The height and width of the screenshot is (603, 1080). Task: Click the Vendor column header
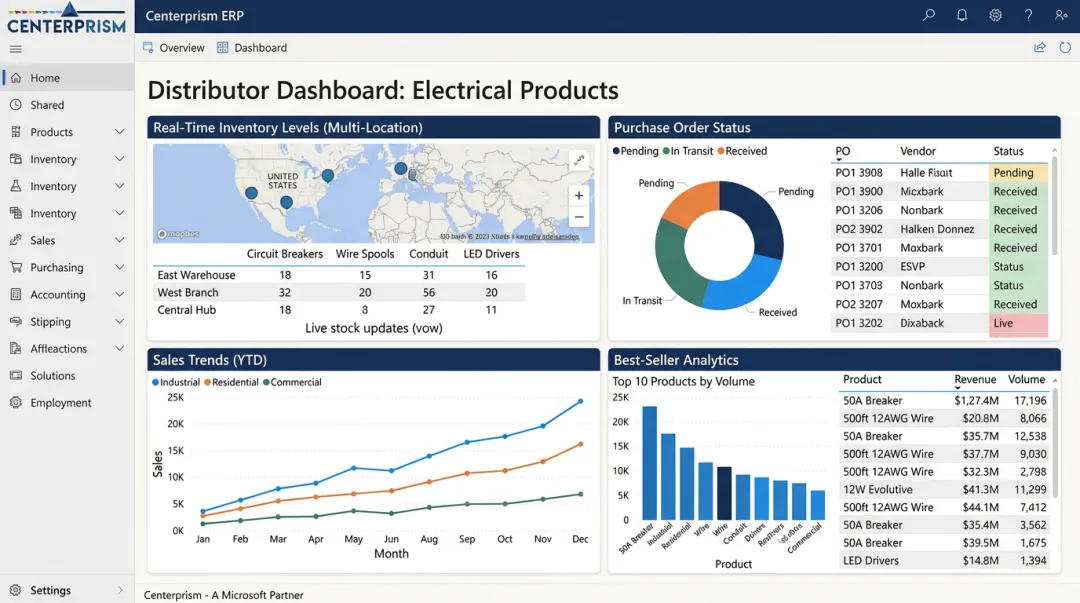(917, 151)
